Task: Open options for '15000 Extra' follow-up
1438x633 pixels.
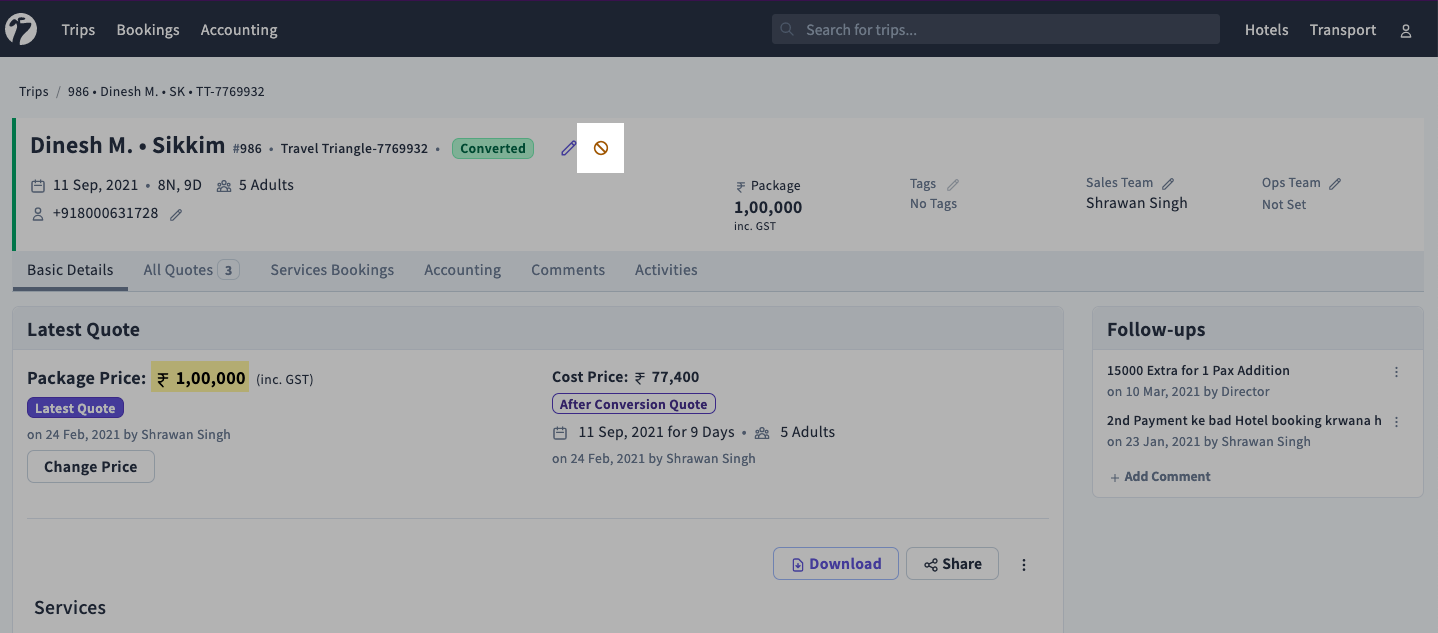Action: pyautogui.click(x=1397, y=372)
